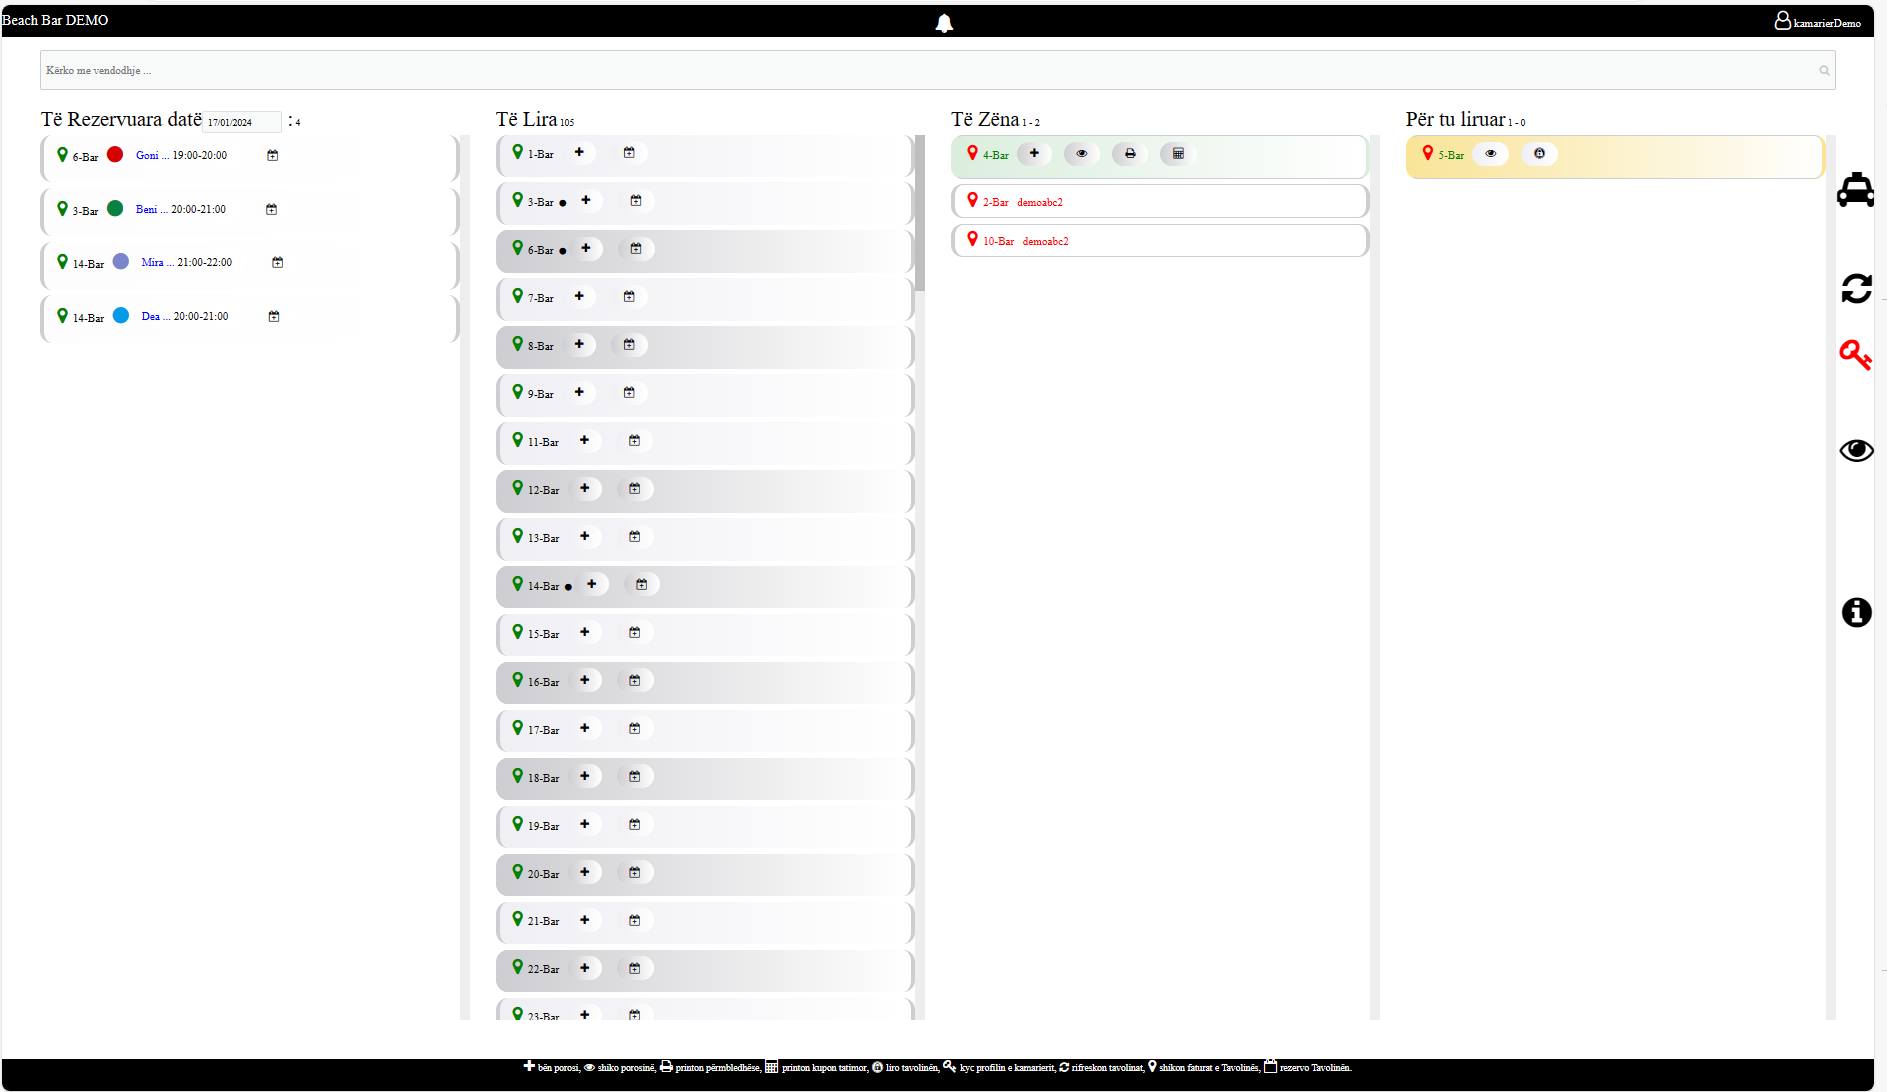Add an order to free table 16-Bar
Image resolution: width=1887 pixels, height=1092 pixels.
click(585, 681)
